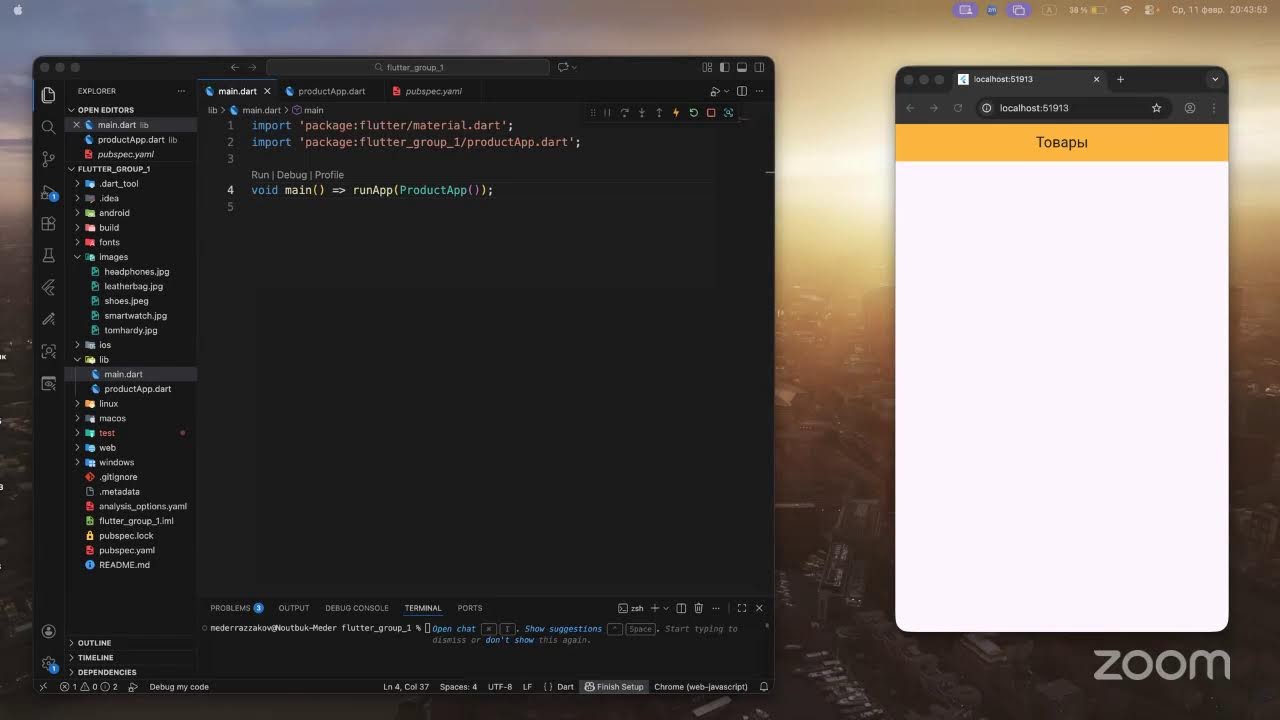Click the localhost:51913 address bar in Chrome
This screenshot has height=720, width=1280.
coord(1072,108)
